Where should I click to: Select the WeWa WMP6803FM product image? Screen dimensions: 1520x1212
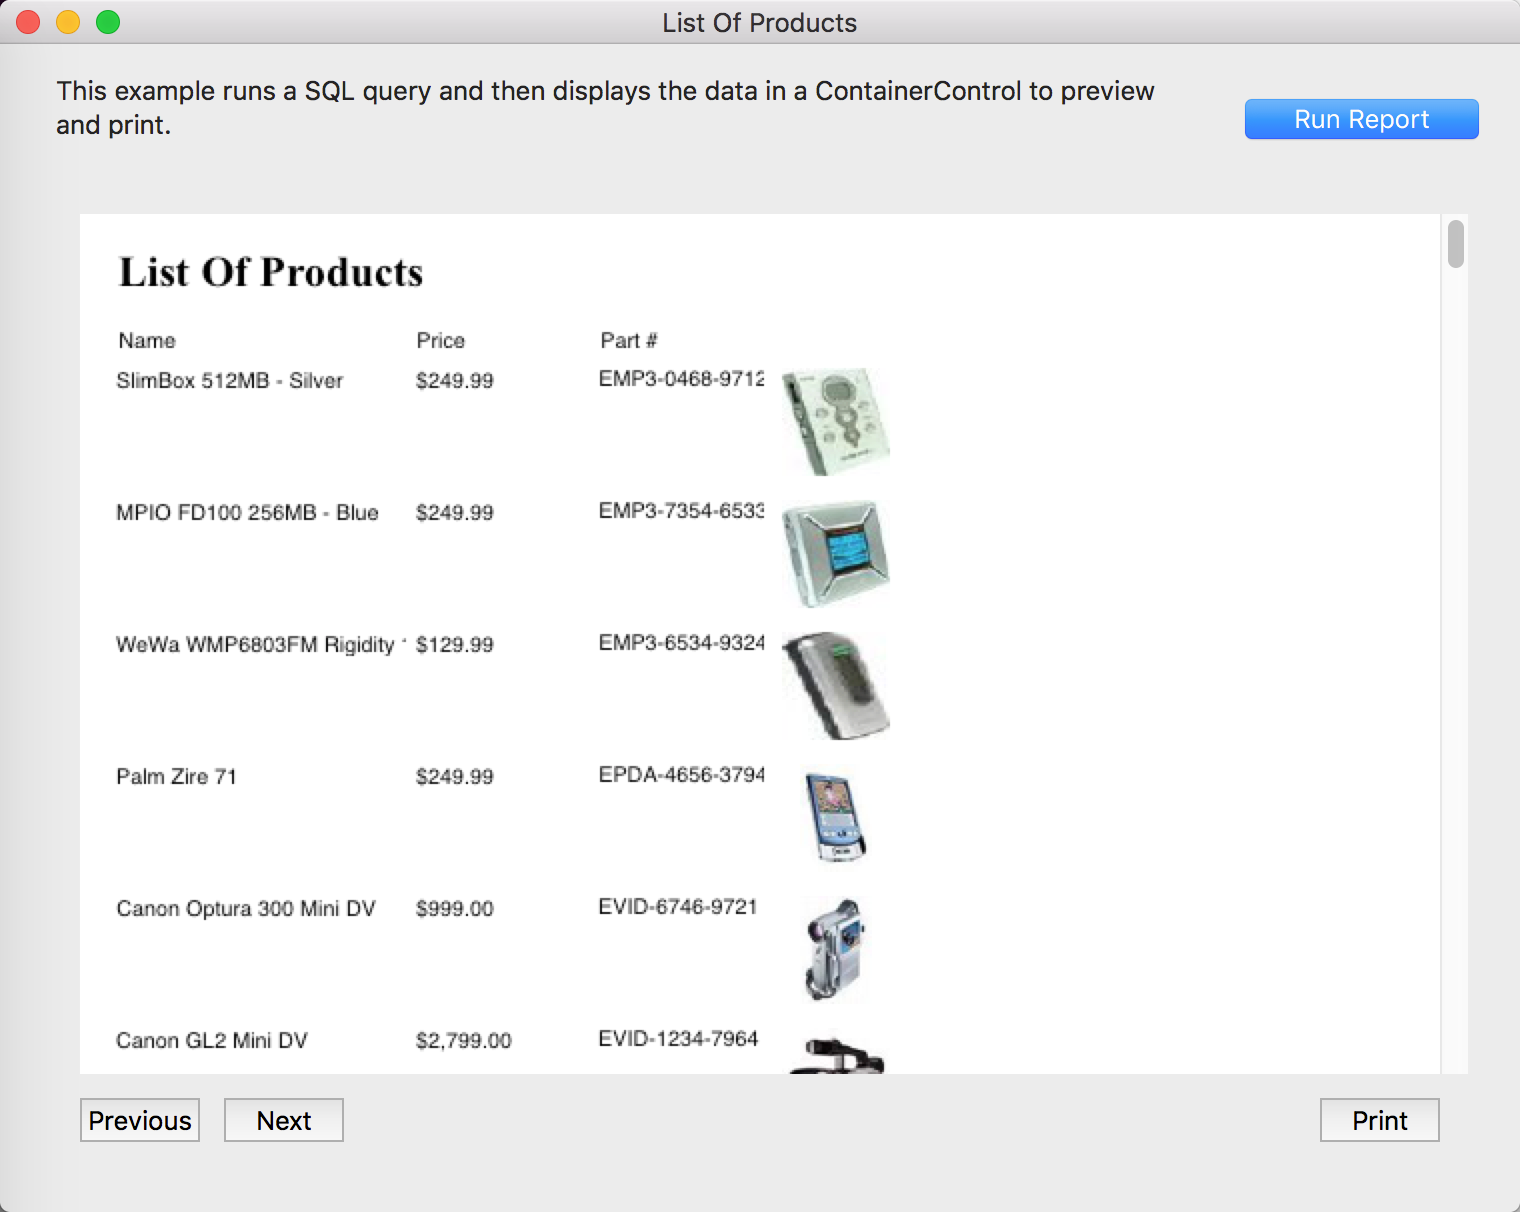[836, 684]
